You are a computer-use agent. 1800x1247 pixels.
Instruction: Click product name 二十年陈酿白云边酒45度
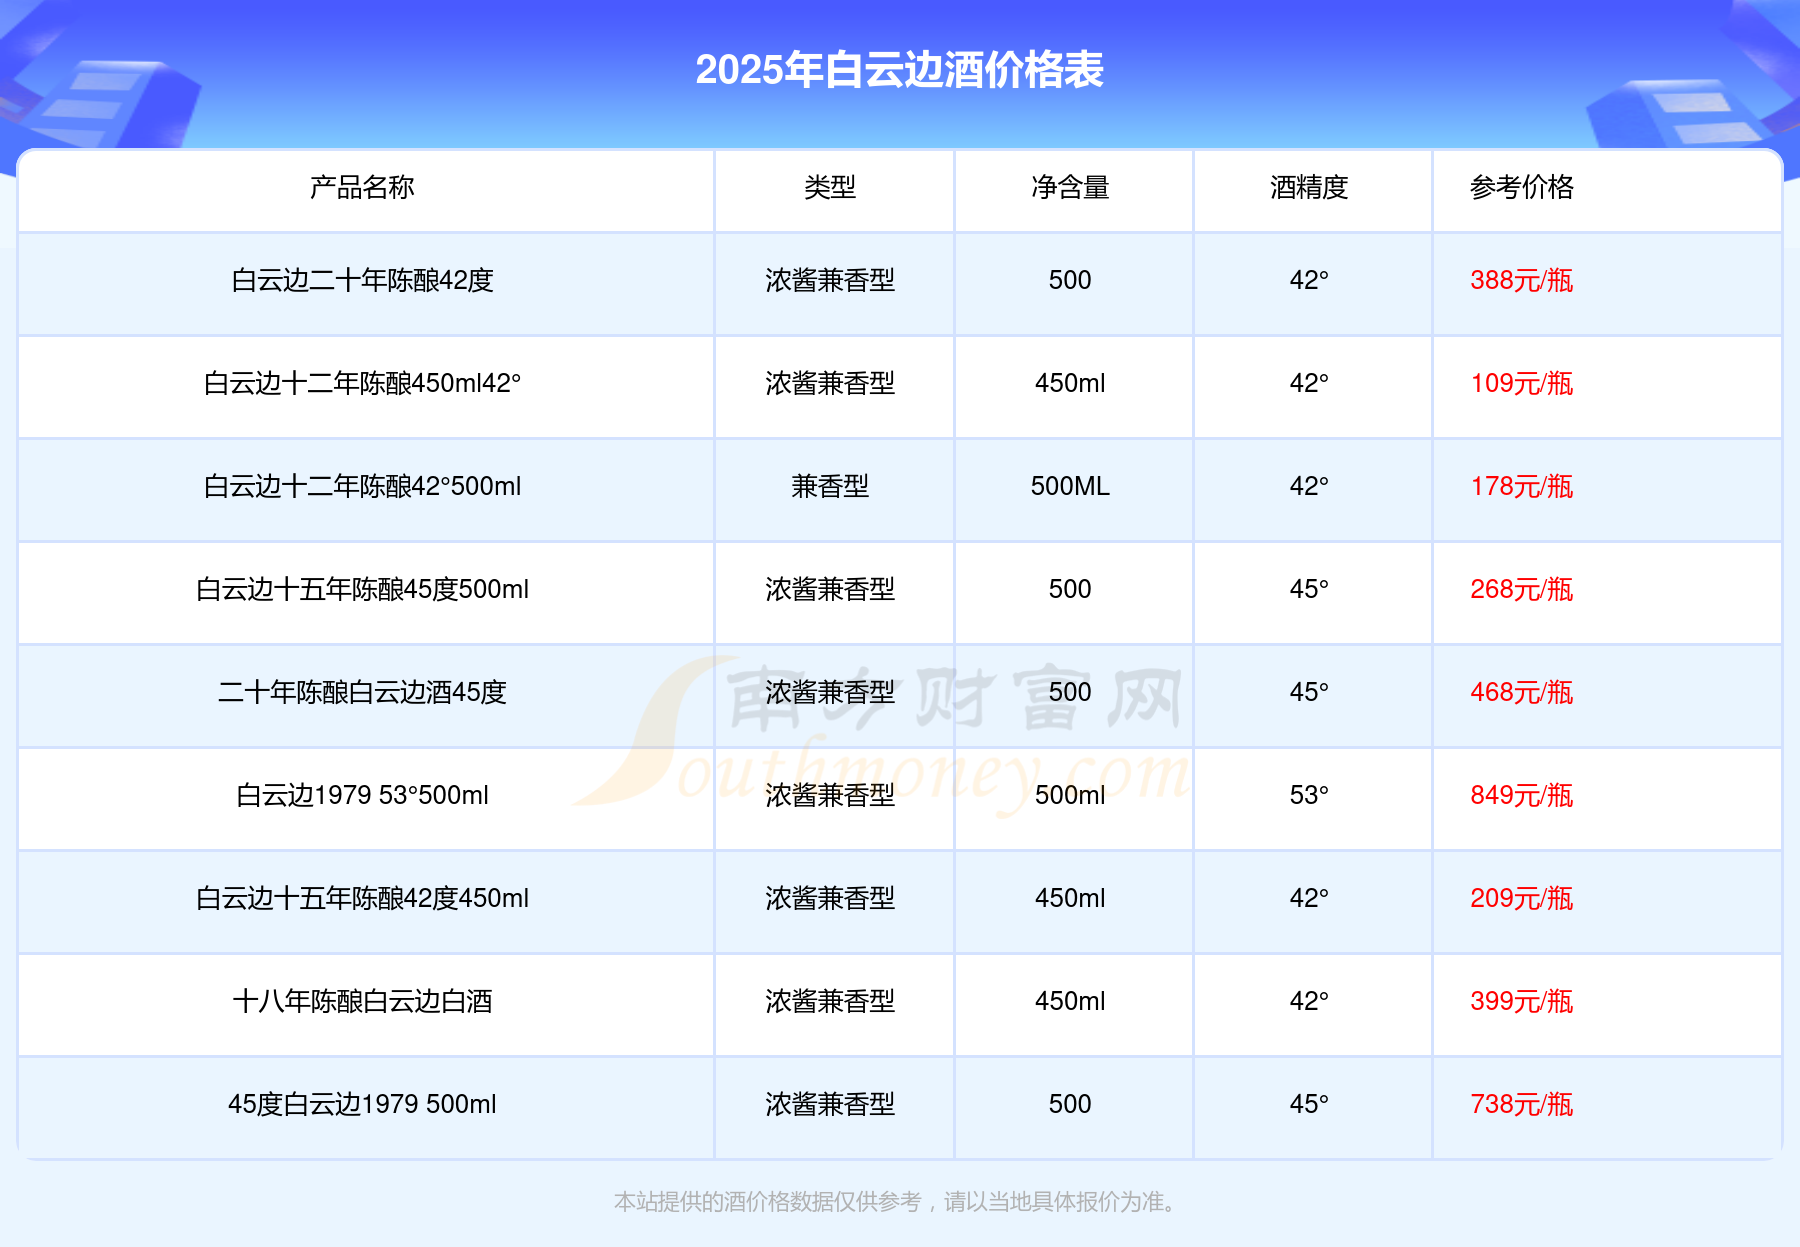tap(362, 692)
